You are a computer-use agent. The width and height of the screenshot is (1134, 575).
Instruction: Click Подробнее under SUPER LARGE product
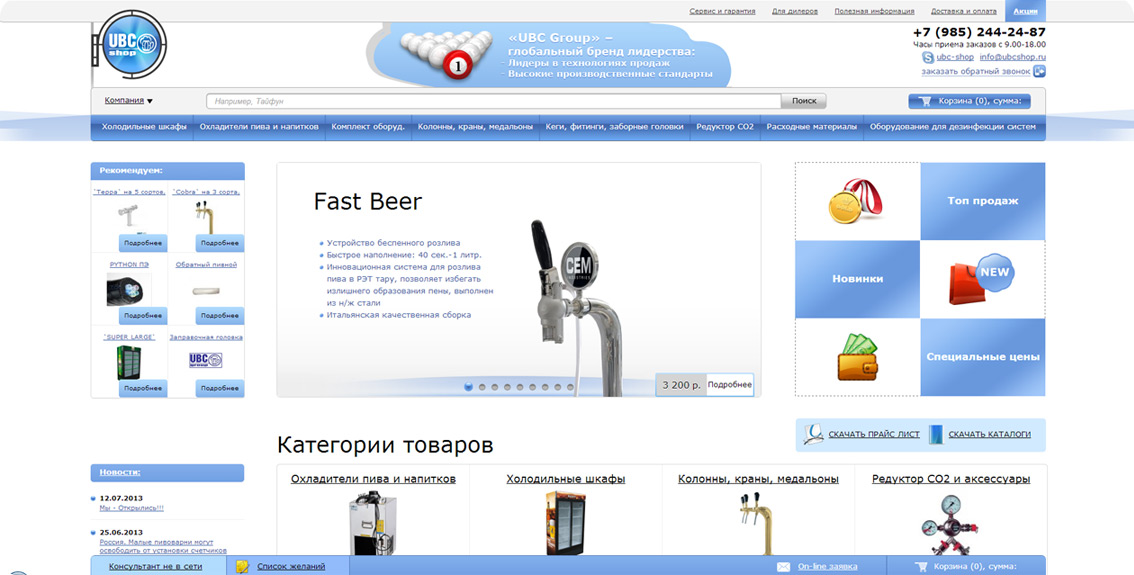pos(142,388)
